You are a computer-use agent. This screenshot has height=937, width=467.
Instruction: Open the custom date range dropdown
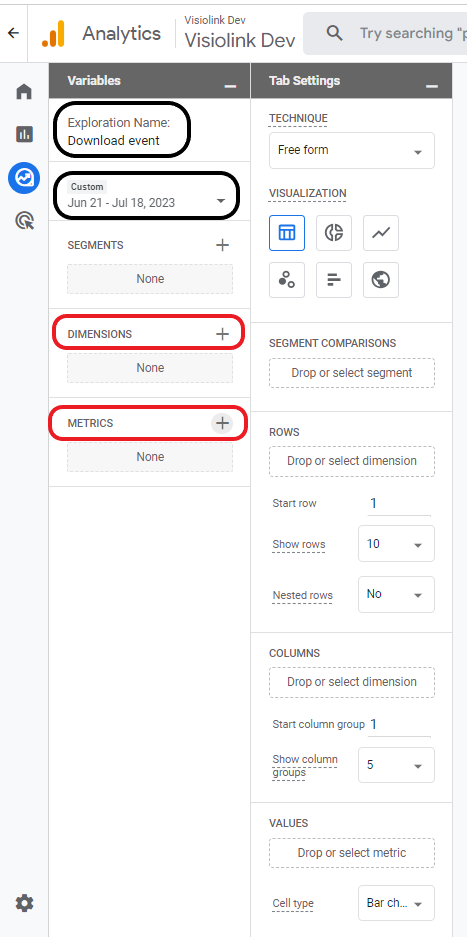coord(146,196)
